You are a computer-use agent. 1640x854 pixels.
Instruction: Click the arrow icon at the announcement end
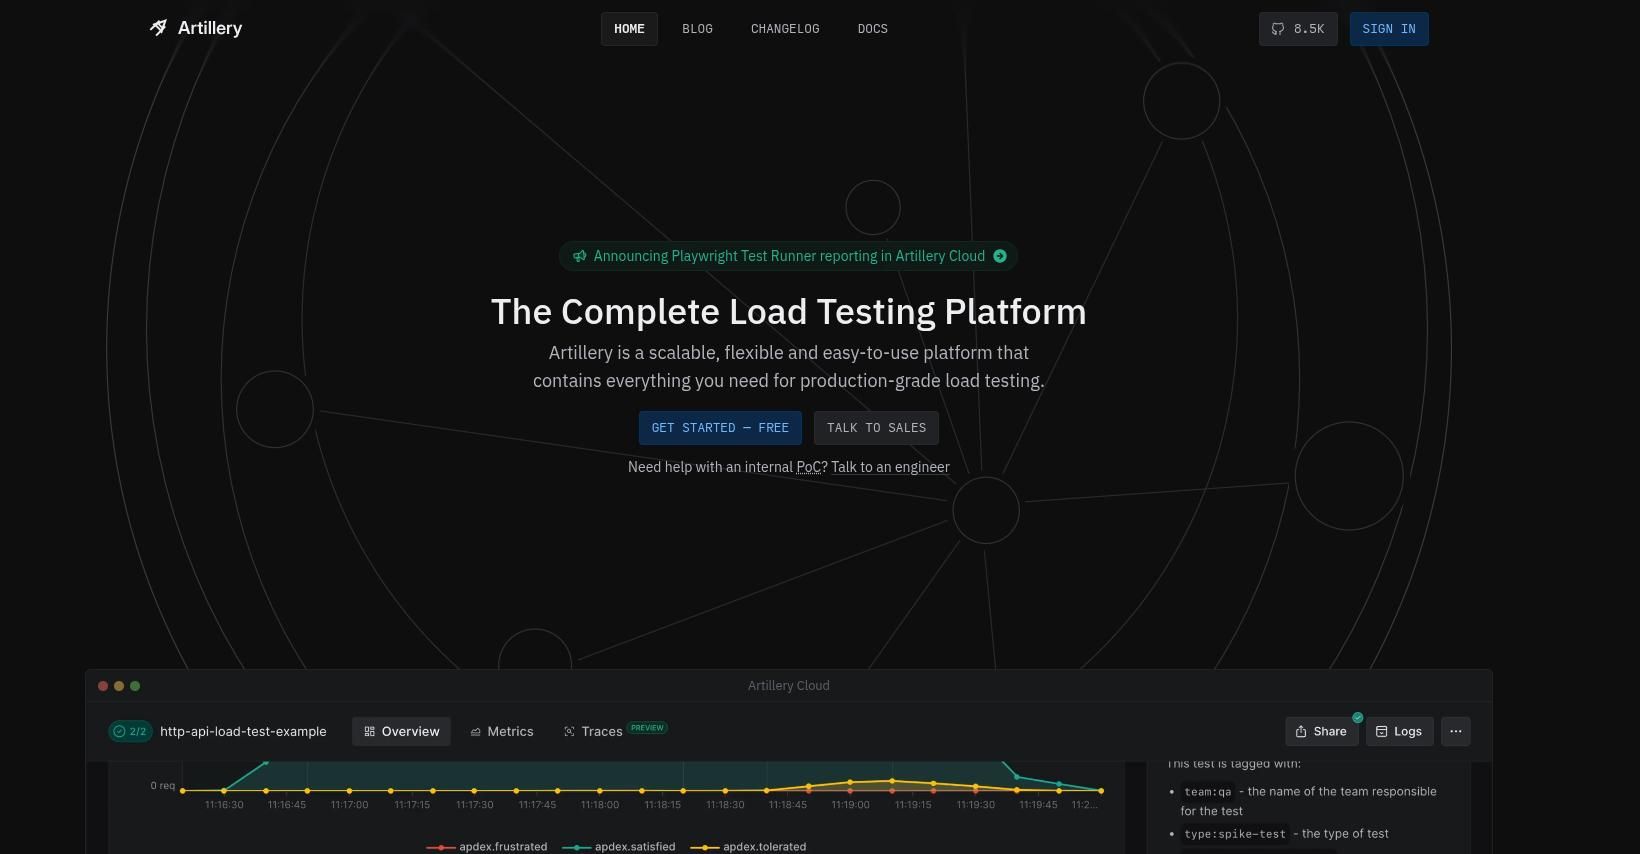coord(999,256)
